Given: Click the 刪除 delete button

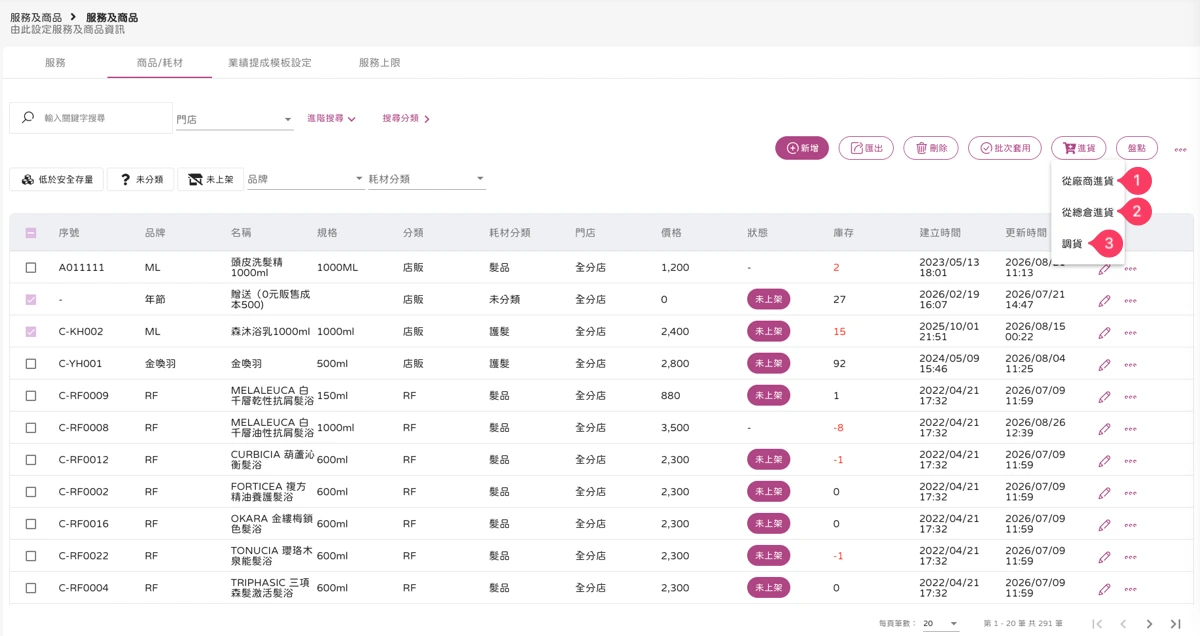Looking at the screenshot, I should click(931, 148).
